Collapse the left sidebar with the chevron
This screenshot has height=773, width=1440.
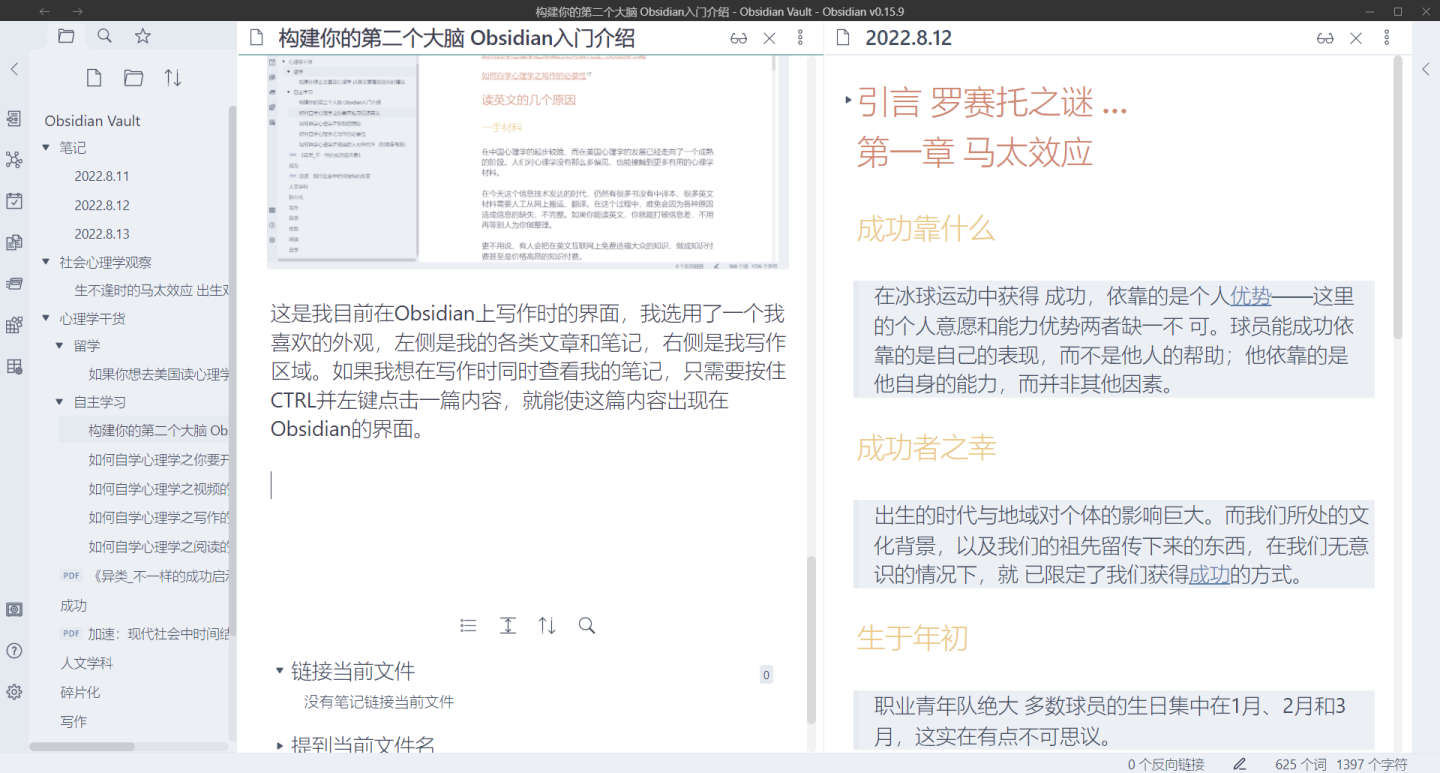click(14, 69)
